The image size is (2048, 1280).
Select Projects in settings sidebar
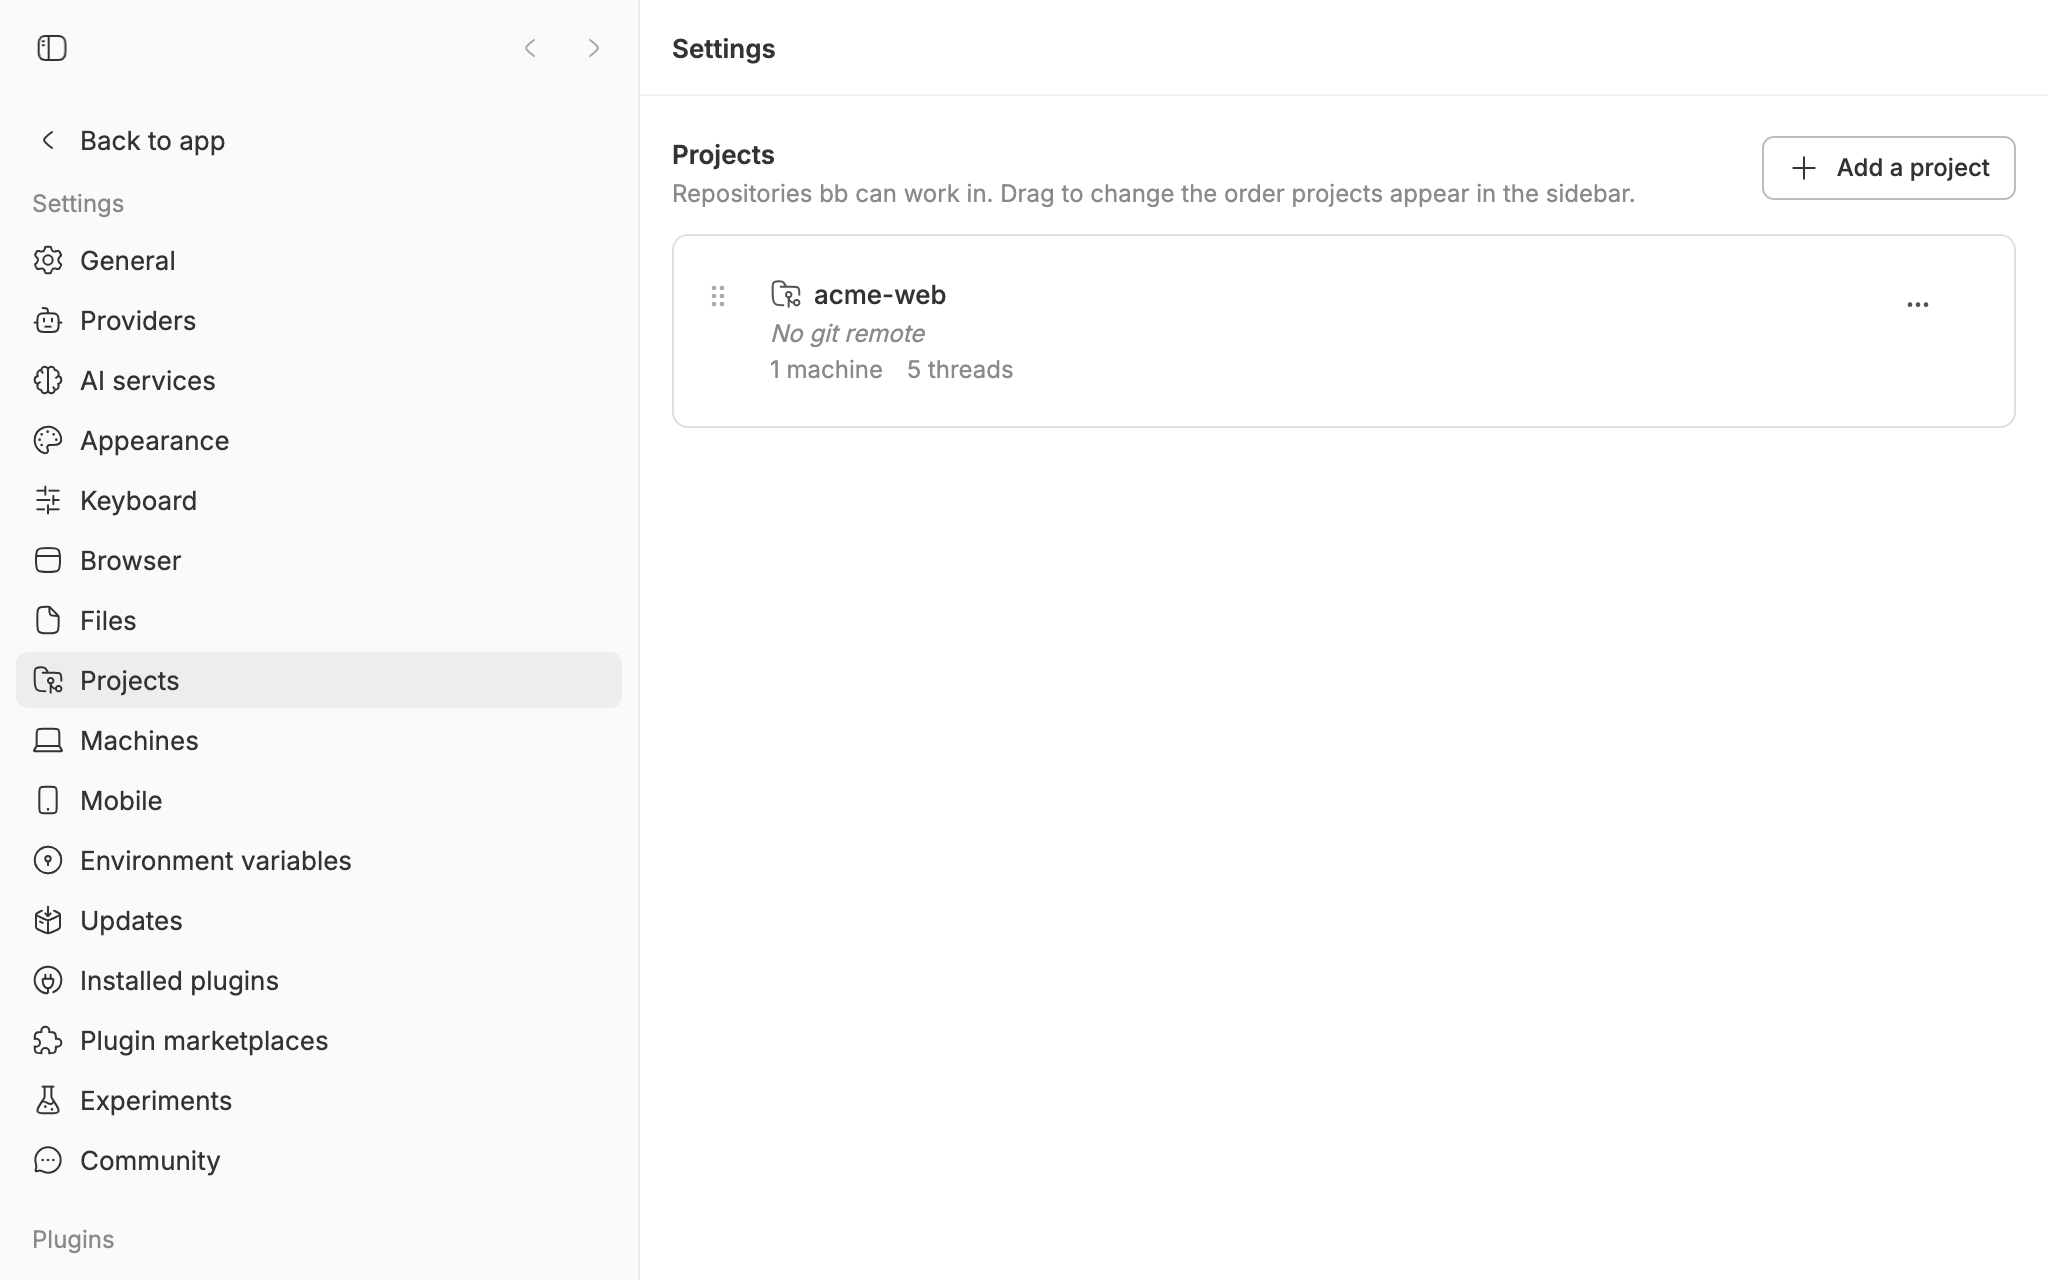pos(319,680)
